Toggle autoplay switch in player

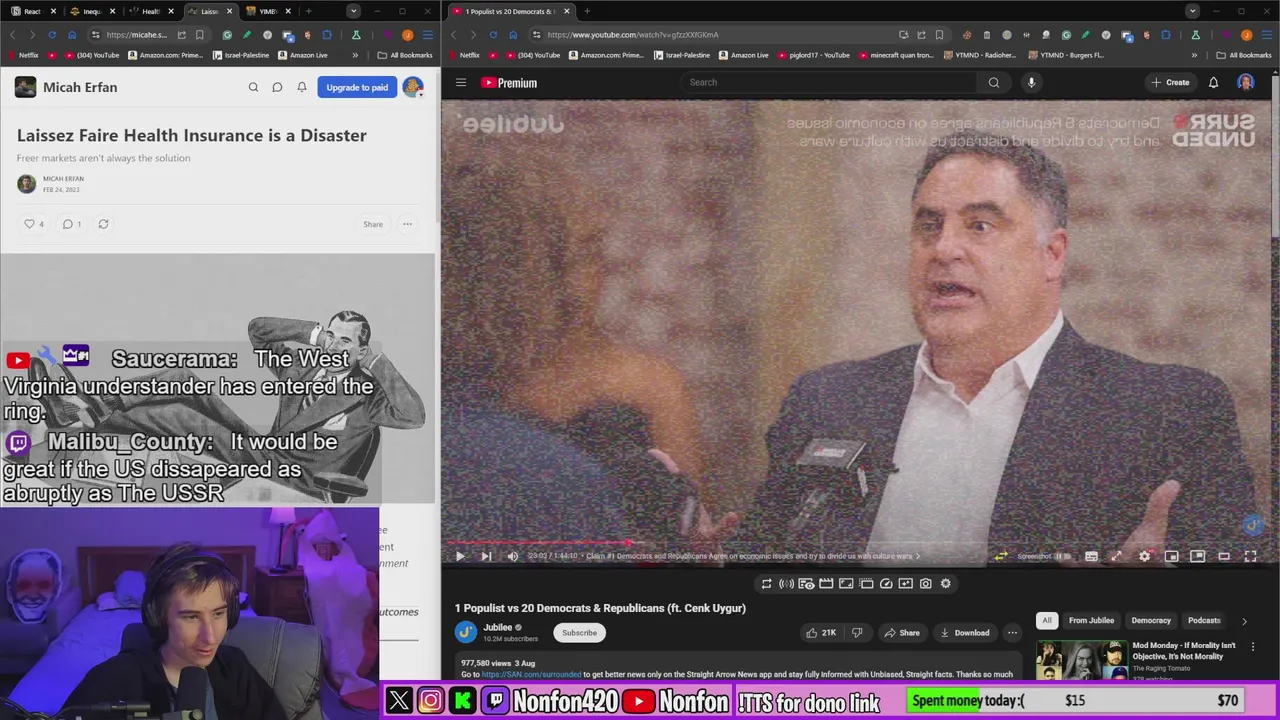(1062, 556)
